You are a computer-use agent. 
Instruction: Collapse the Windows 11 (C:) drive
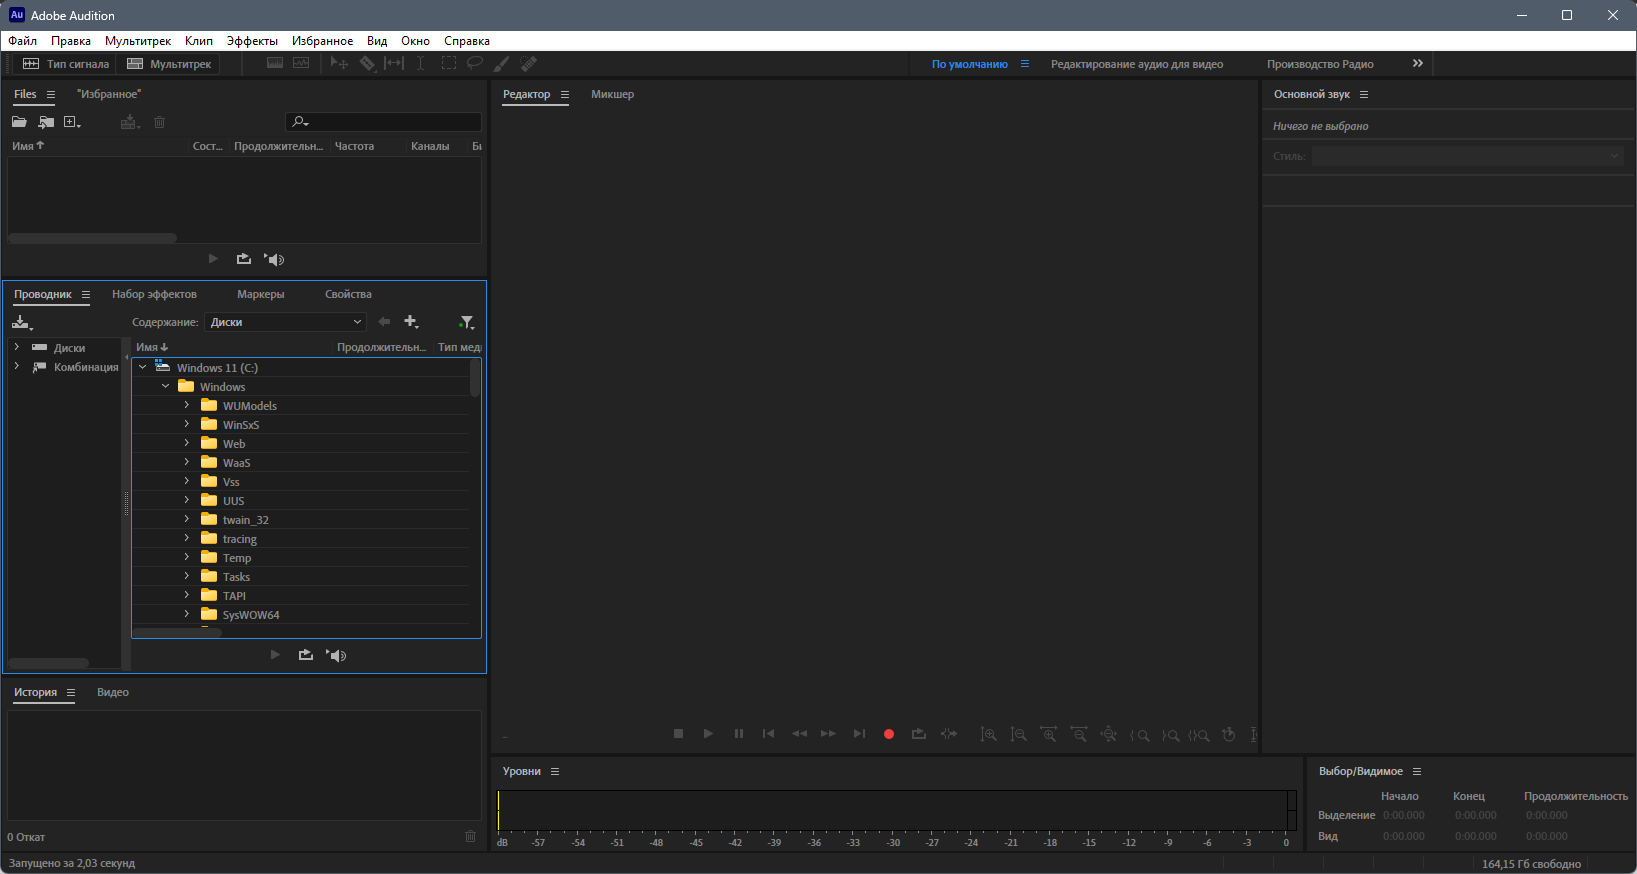[143, 367]
